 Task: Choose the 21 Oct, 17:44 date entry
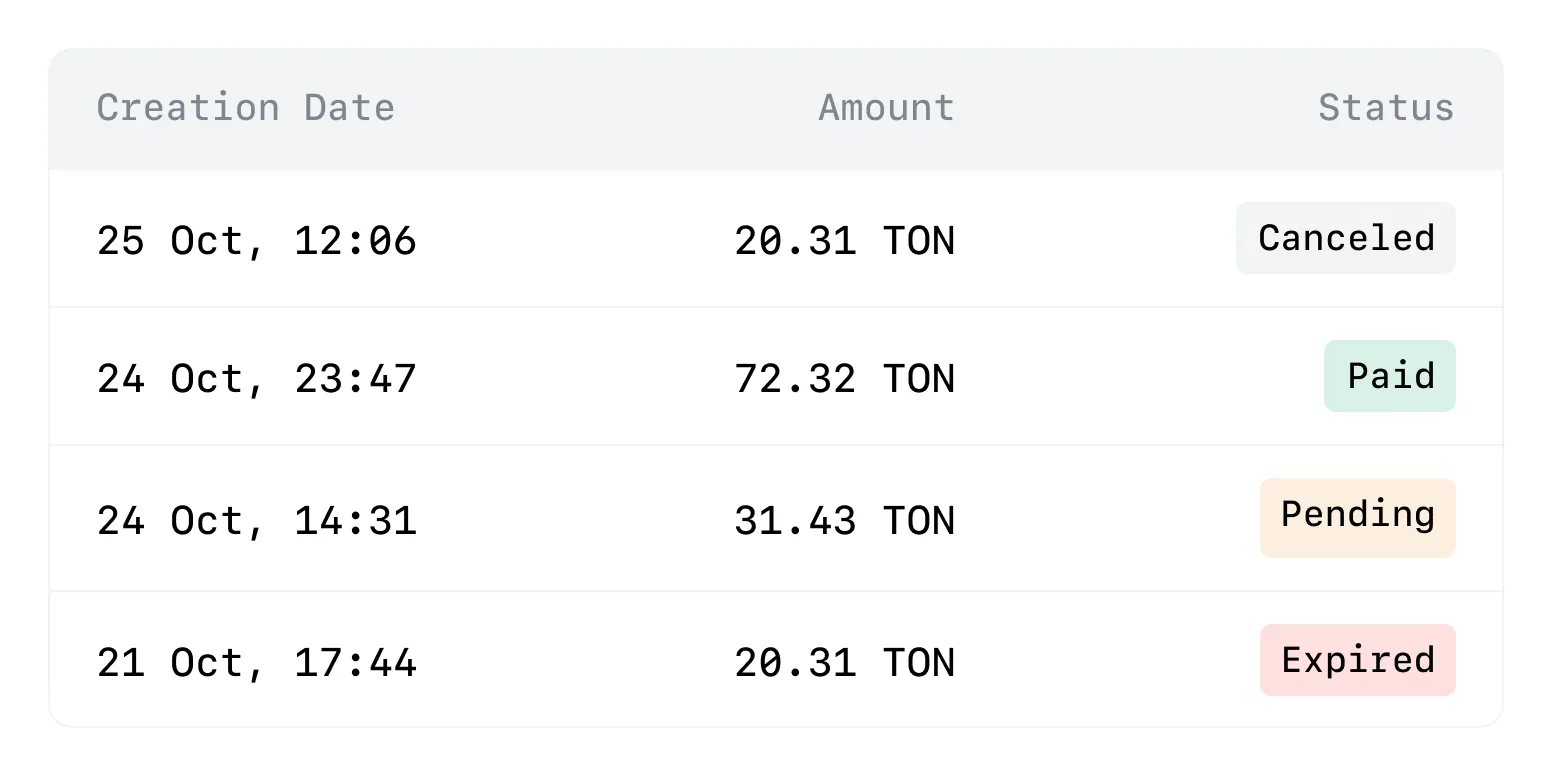256,663
